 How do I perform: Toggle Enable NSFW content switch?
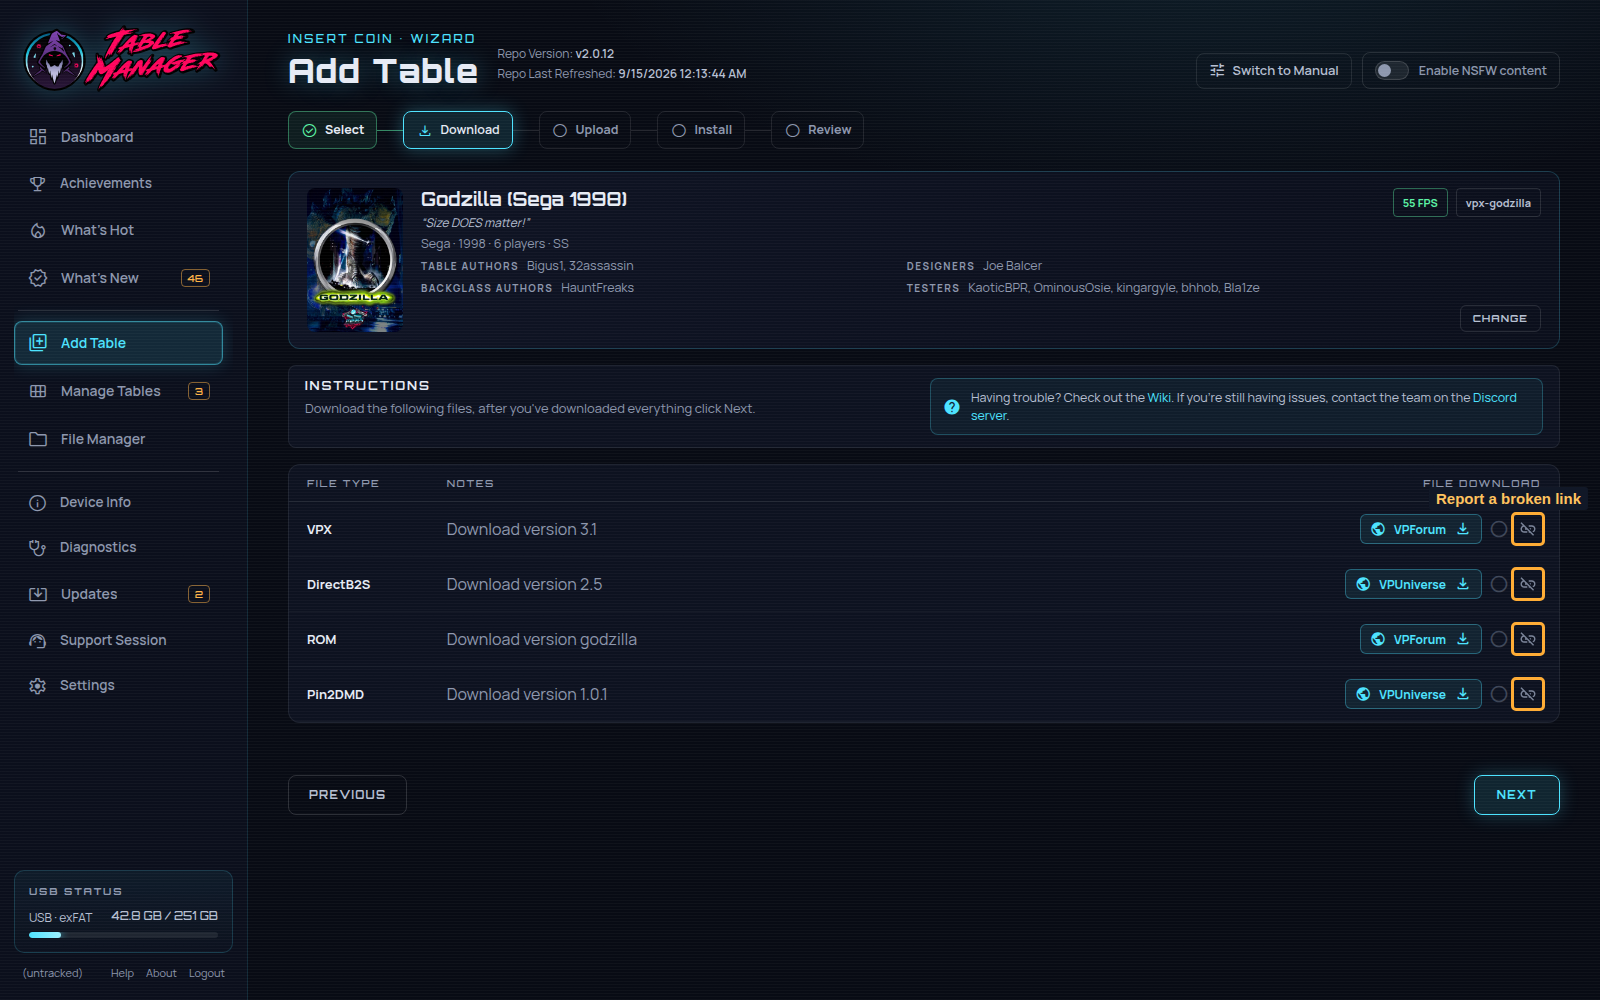click(x=1391, y=71)
